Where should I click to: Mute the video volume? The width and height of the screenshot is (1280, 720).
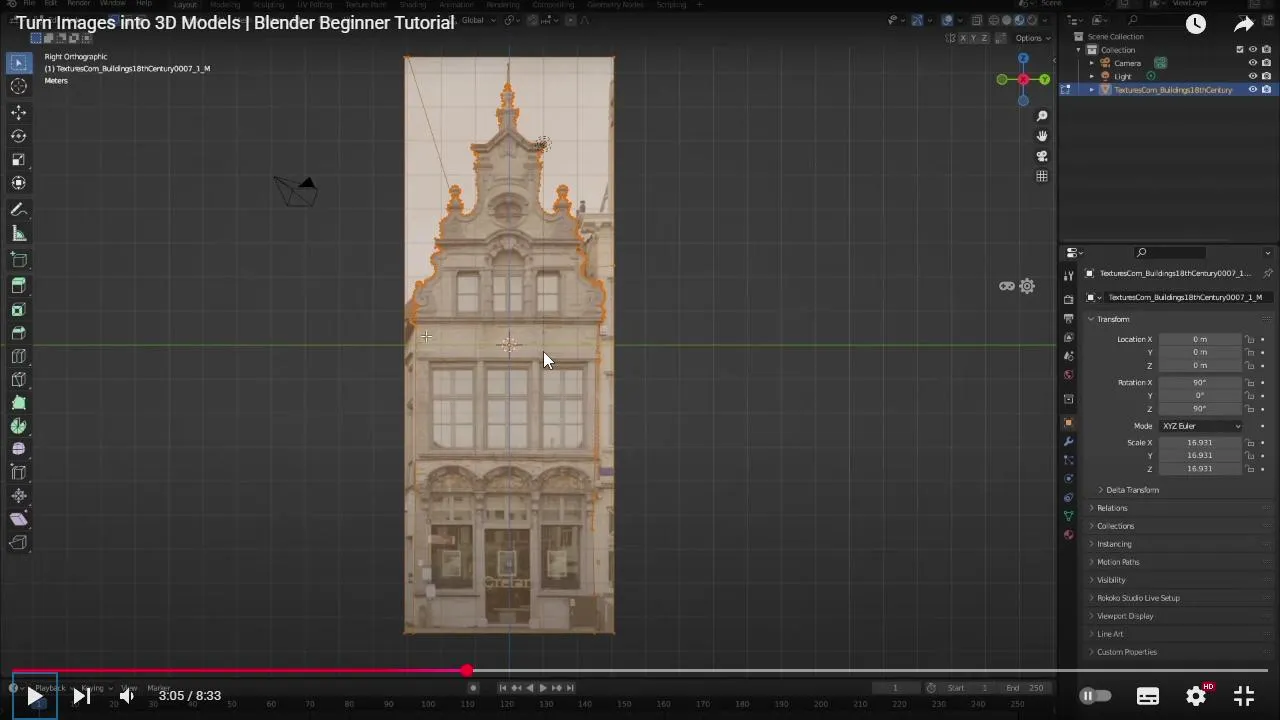coord(127,696)
